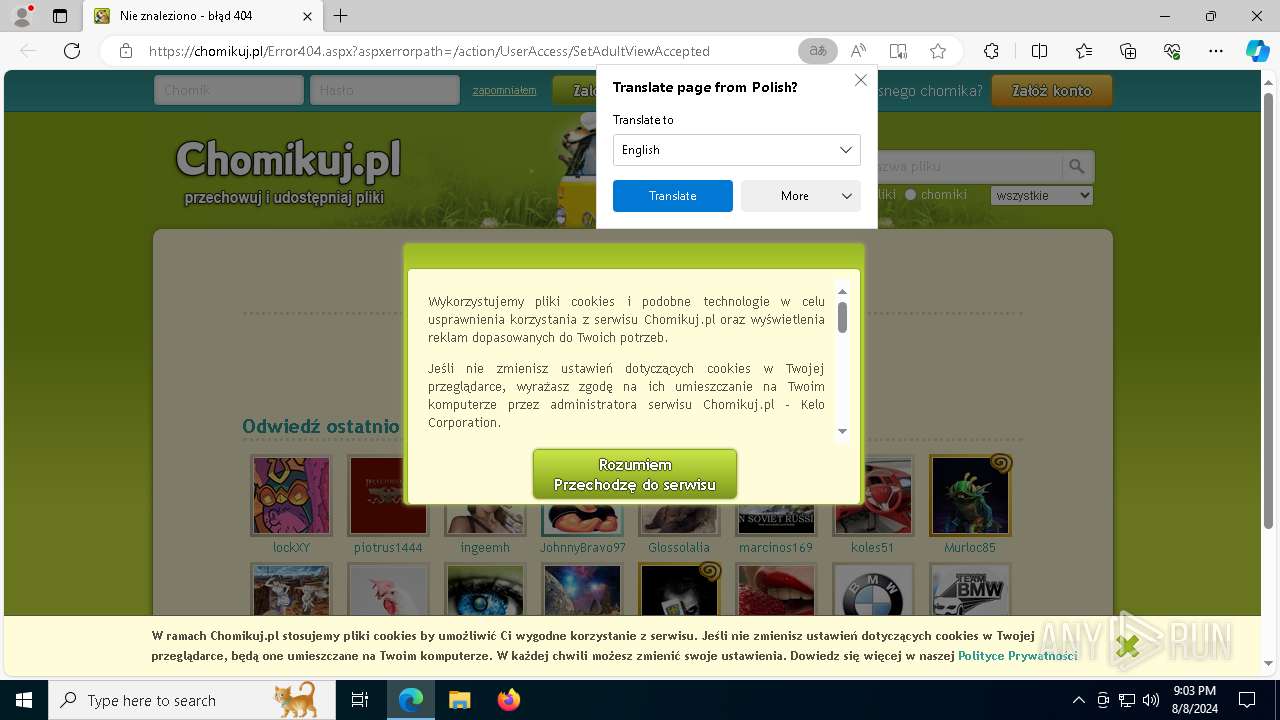Open the Favorites list icon
The height and width of the screenshot is (720, 1280).
pyautogui.click(x=1084, y=51)
